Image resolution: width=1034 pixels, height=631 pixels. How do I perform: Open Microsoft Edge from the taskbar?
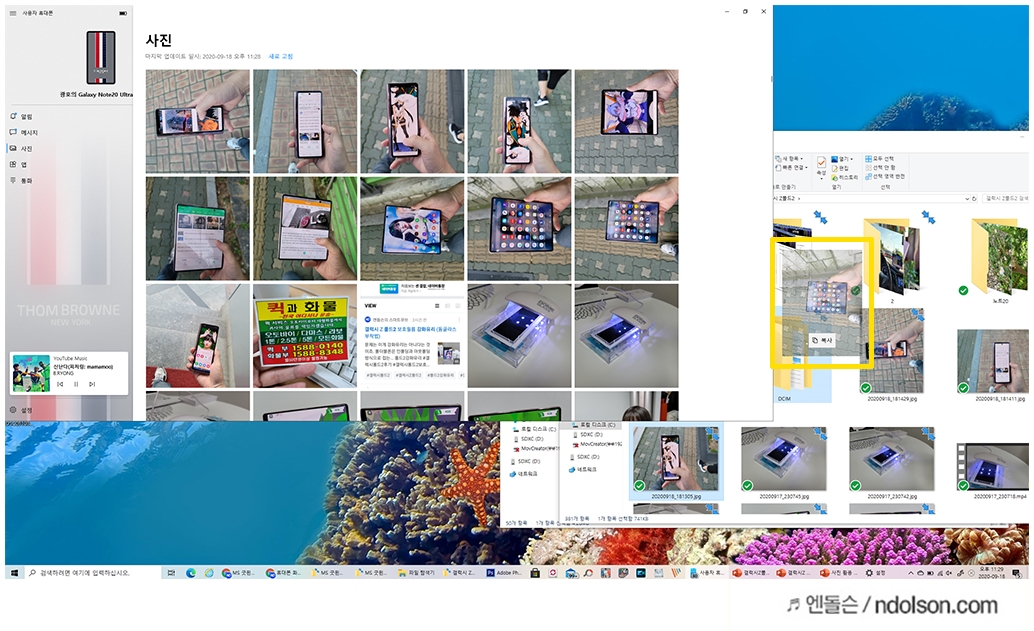pyautogui.click(x=191, y=573)
